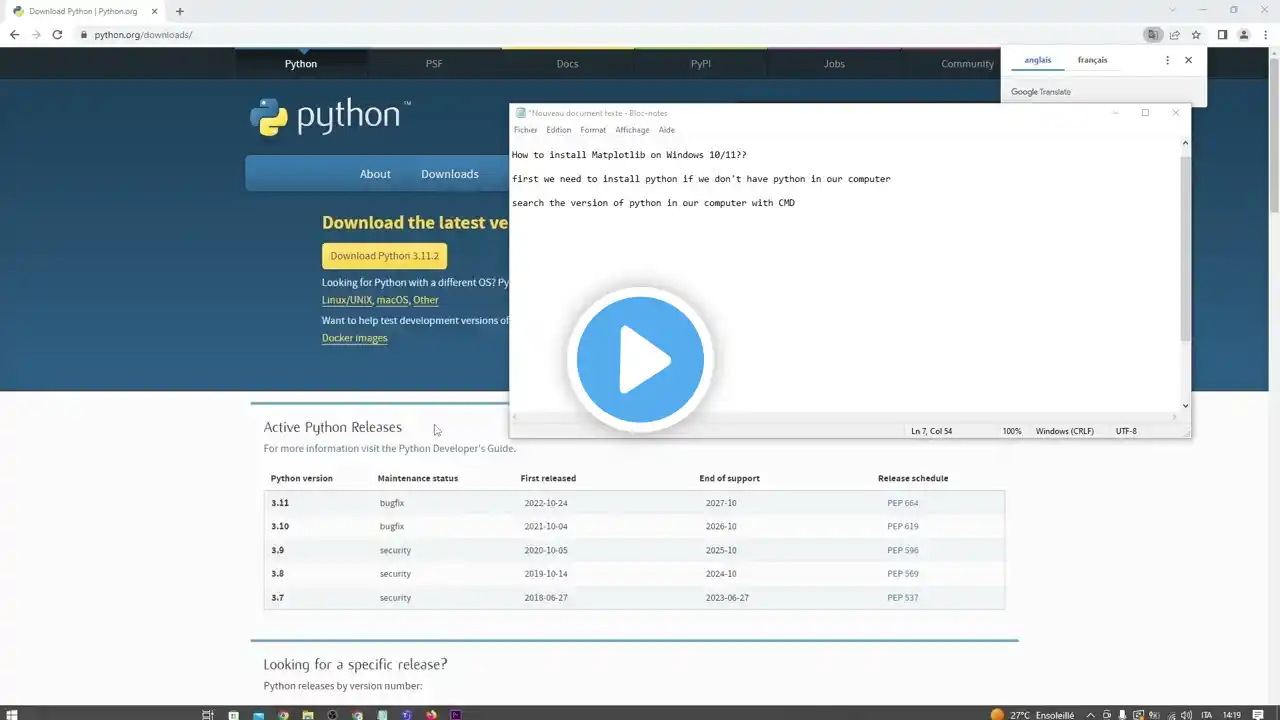Go back to the previous page in browser
This screenshot has width=1280, height=720.
(14, 35)
